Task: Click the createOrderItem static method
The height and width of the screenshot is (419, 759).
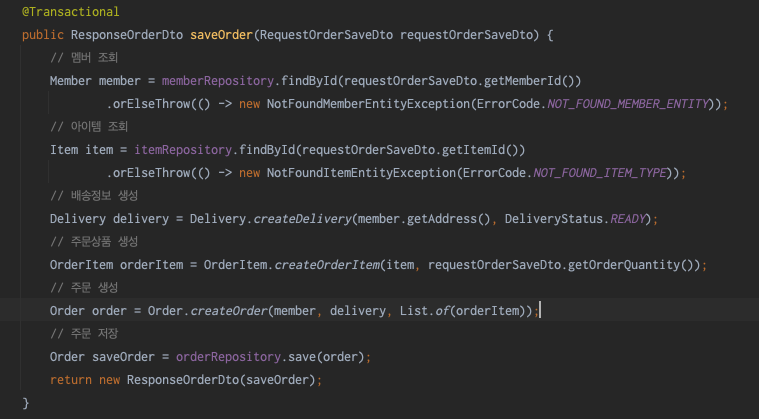Action: coord(327,265)
